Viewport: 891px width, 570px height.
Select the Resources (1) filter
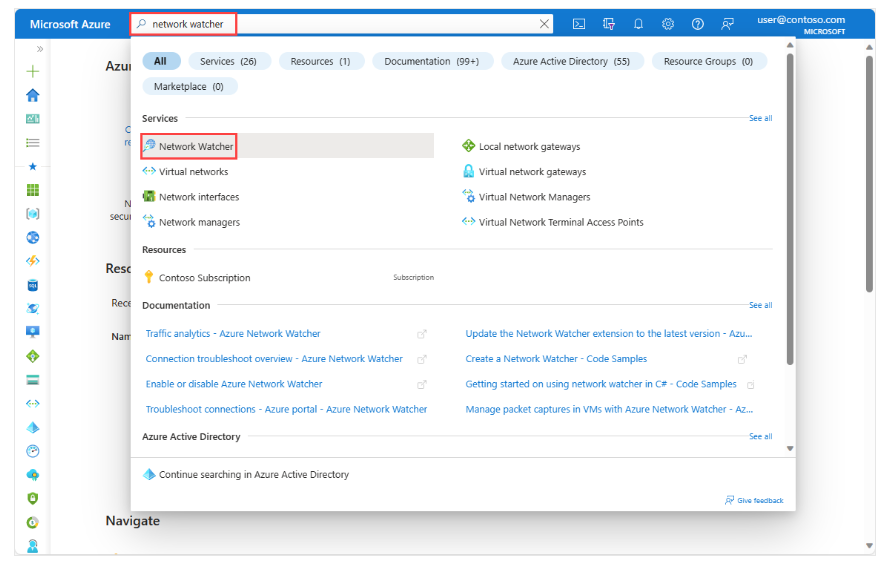pyautogui.click(x=320, y=61)
